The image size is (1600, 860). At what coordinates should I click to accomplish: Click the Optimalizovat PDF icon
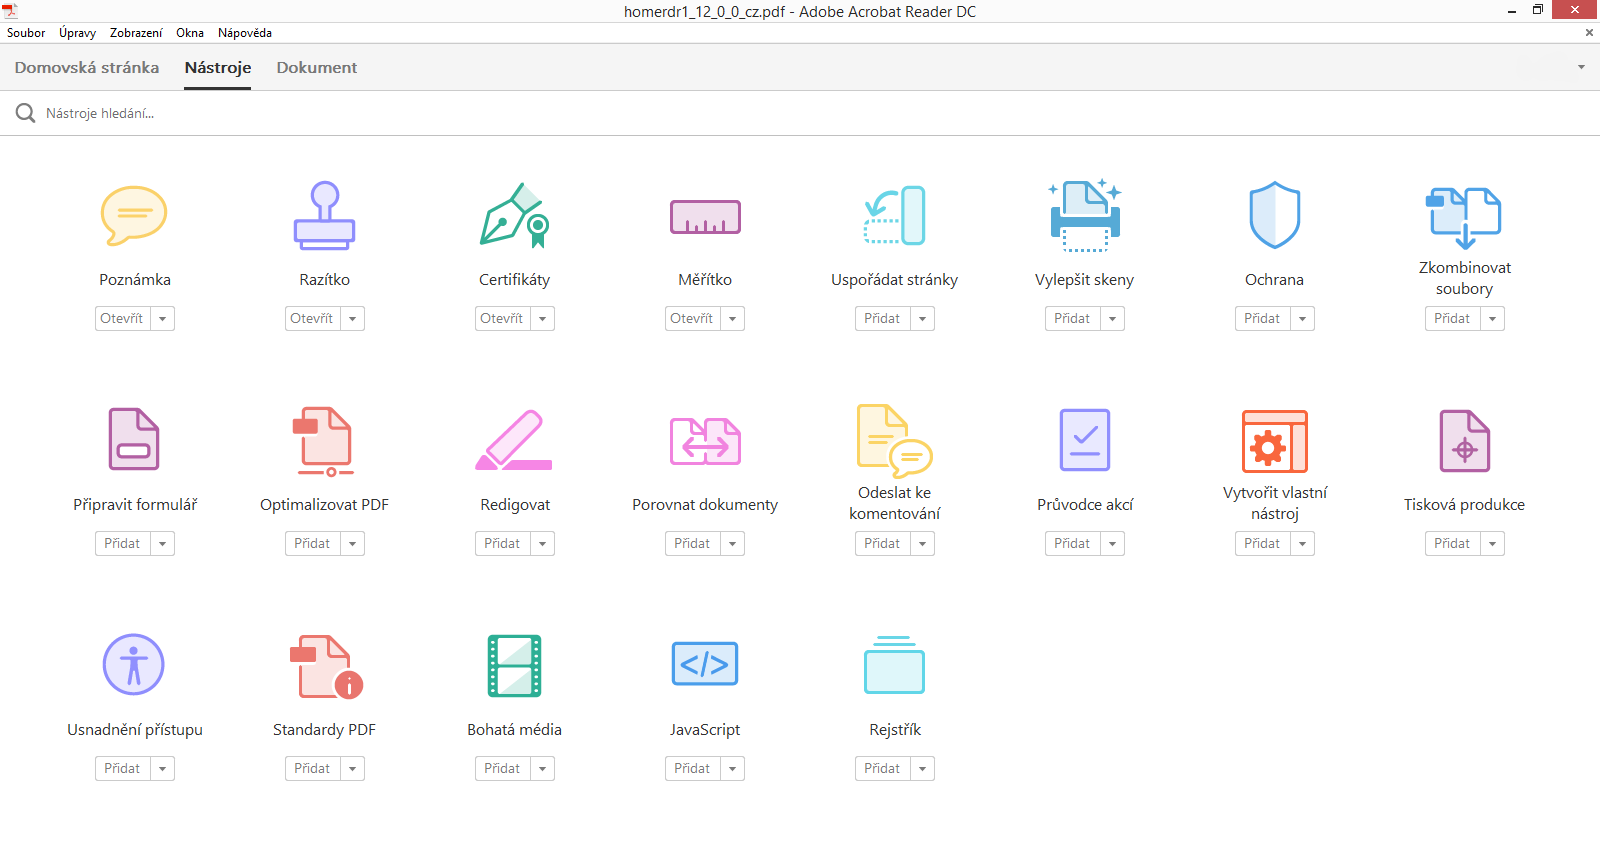click(324, 441)
